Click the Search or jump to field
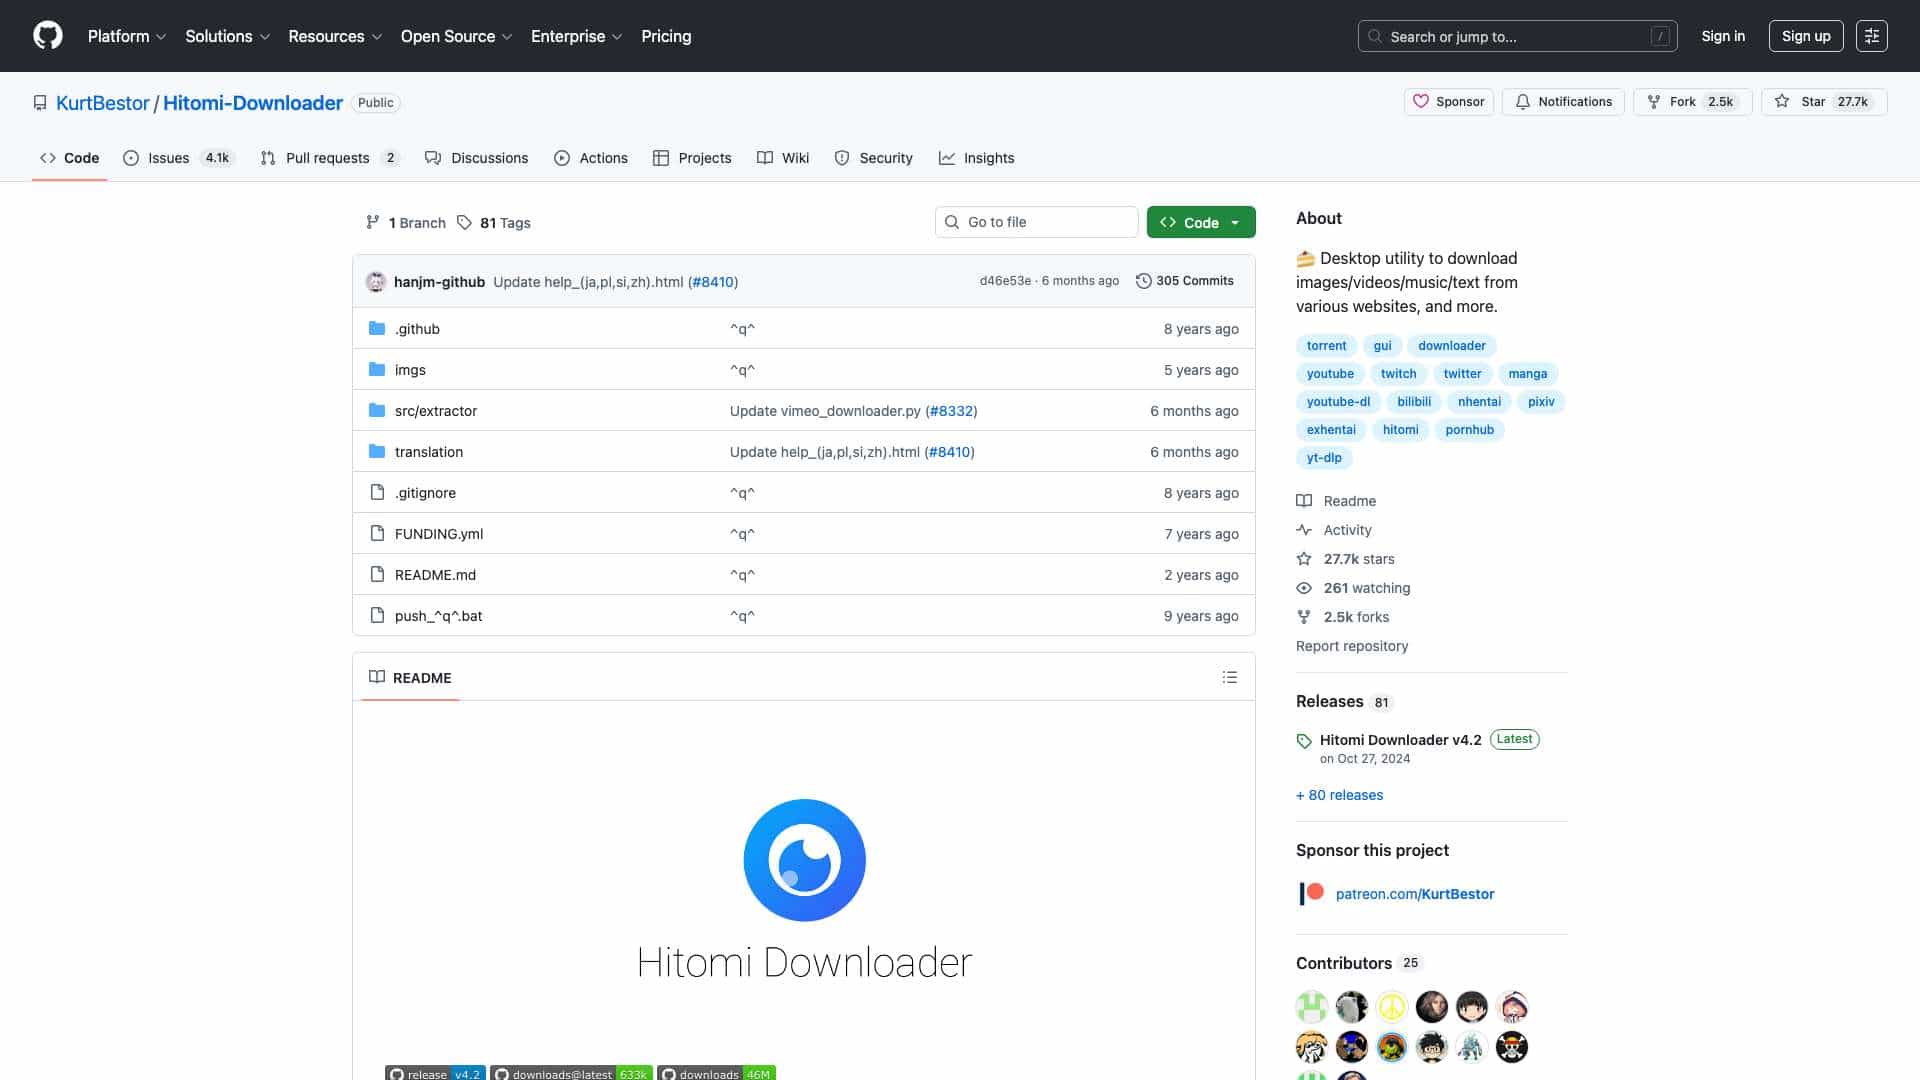The width and height of the screenshot is (1920, 1080). click(1517, 36)
